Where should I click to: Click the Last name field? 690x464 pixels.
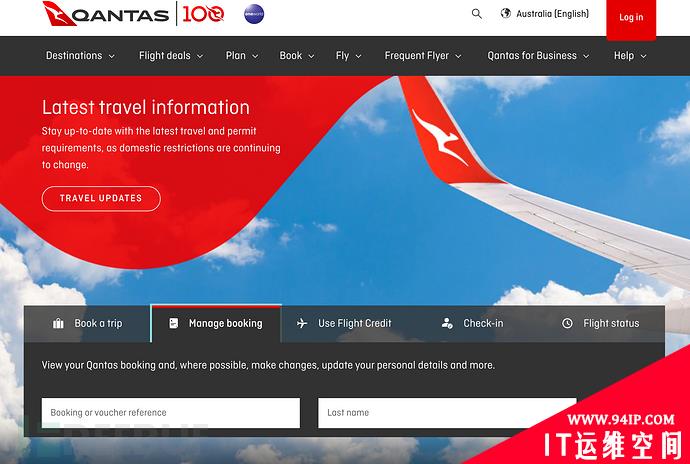coord(447,413)
